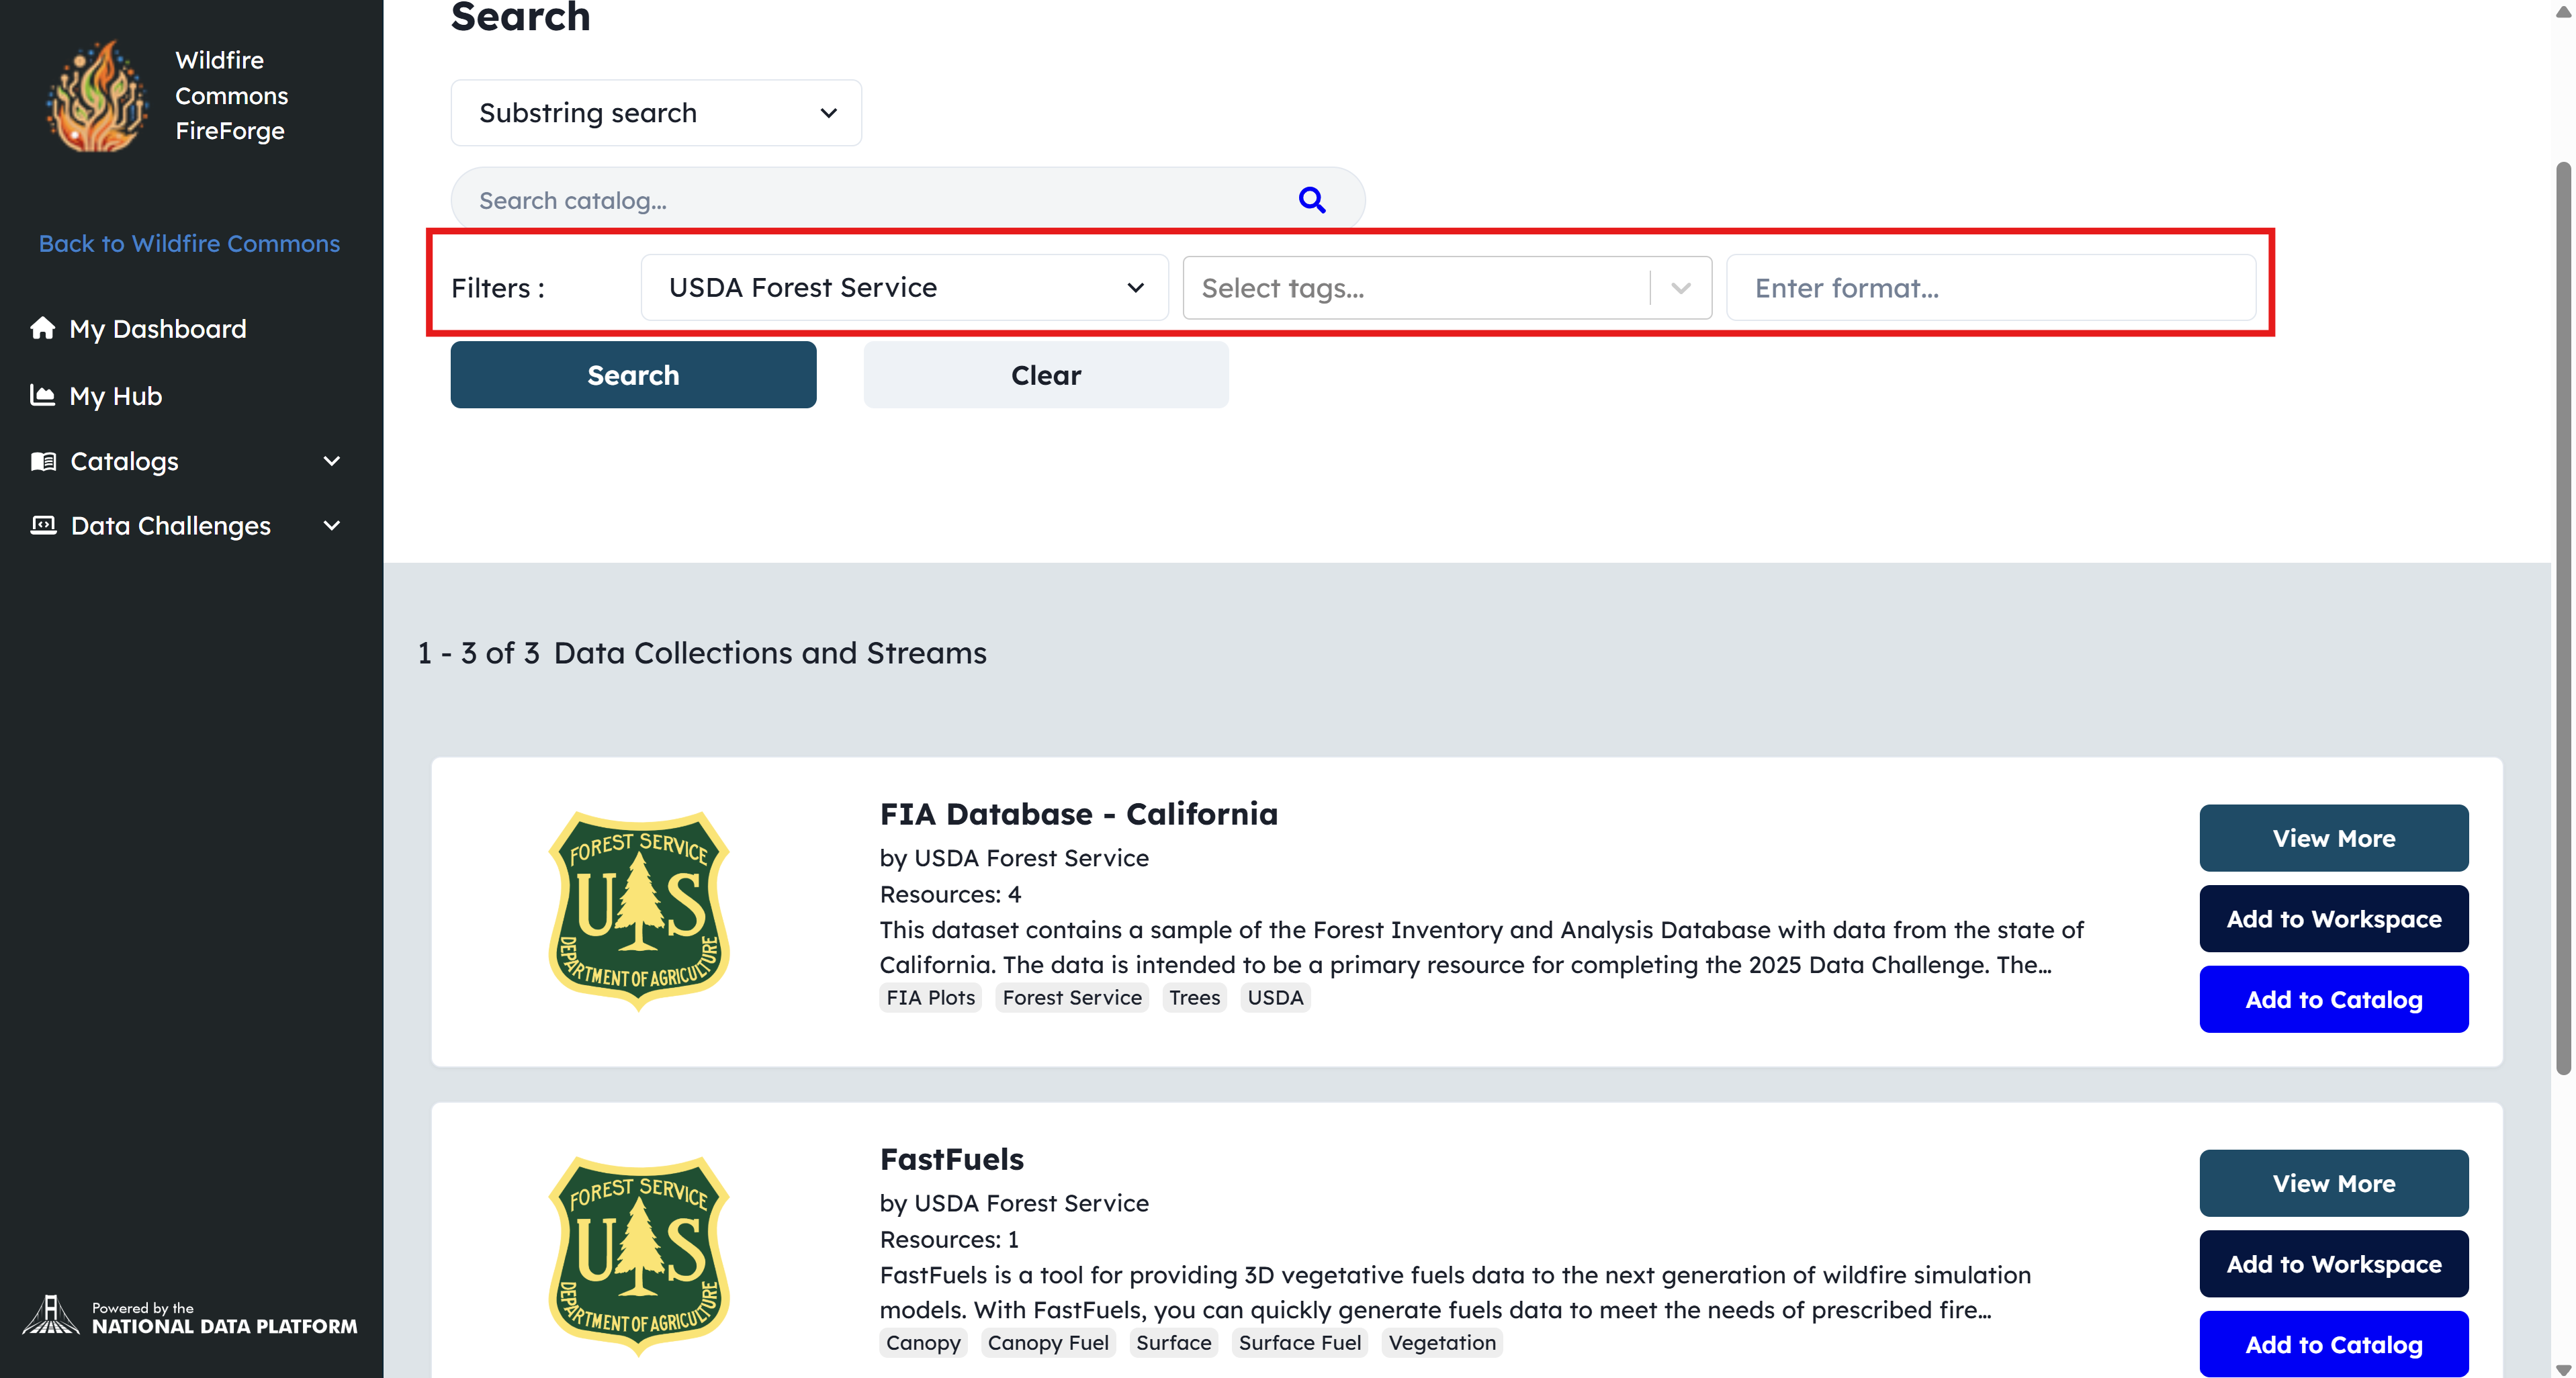
Task: Click the Wildfire Commons FireForge flame logo
Action: coord(97,97)
